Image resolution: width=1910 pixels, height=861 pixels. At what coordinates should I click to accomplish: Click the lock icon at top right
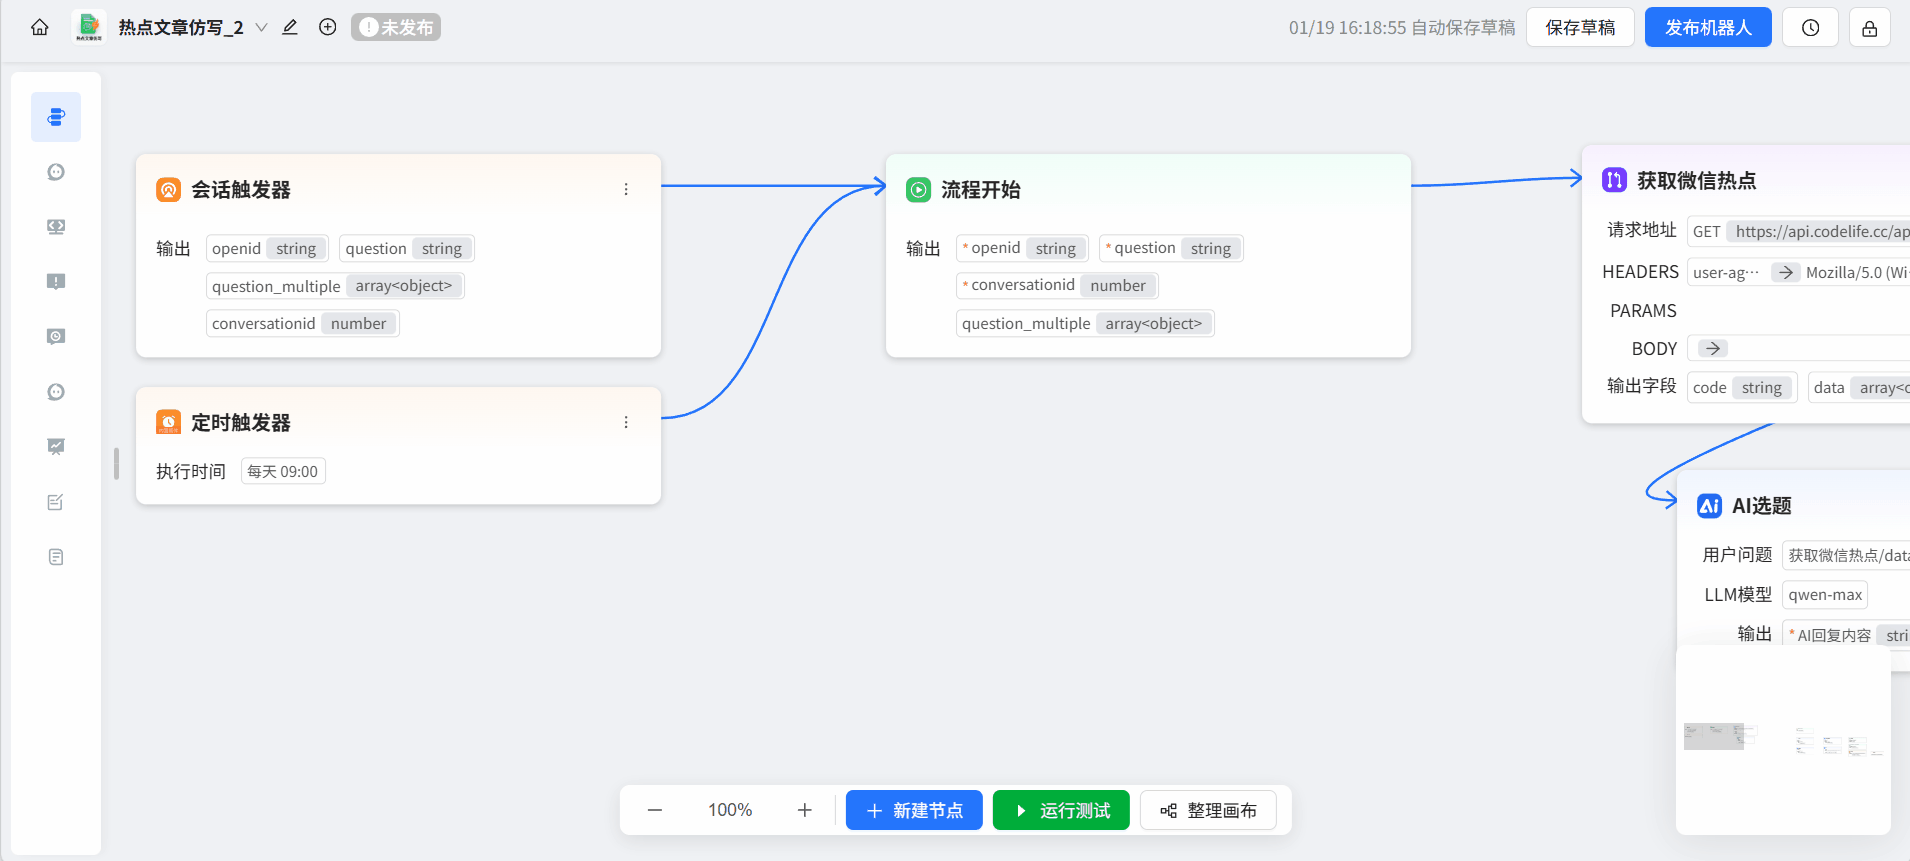click(x=1869, y=28)
